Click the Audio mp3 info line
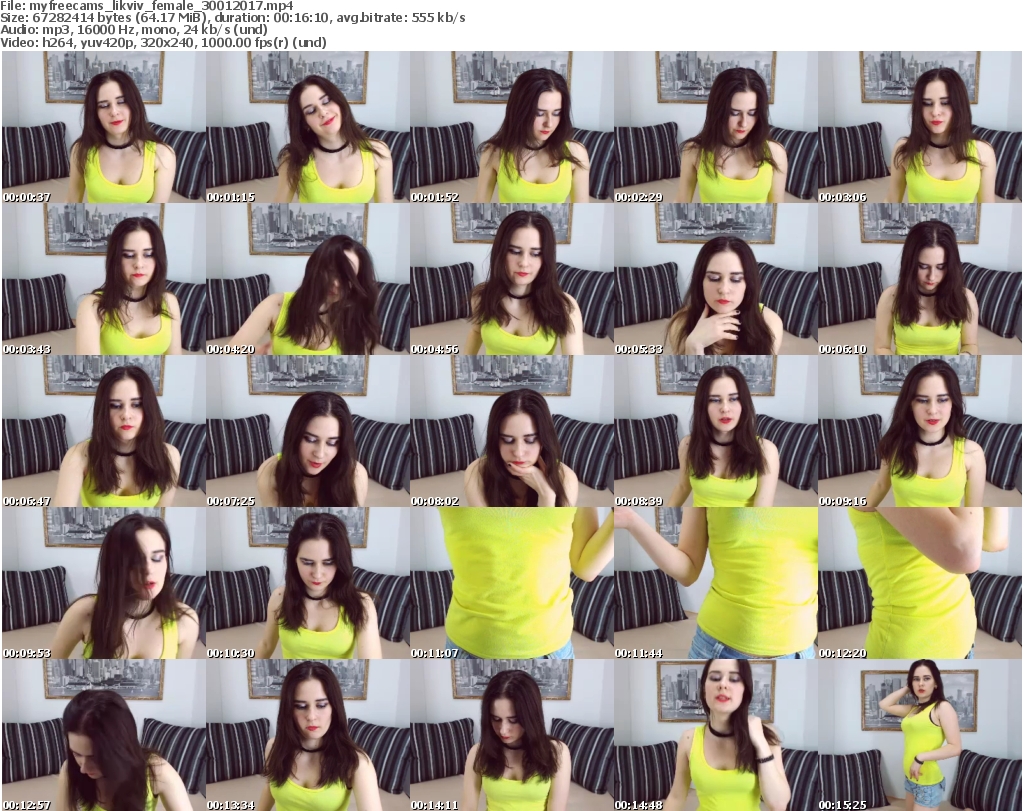1024x811 pixels. click(x=134, y=30)
